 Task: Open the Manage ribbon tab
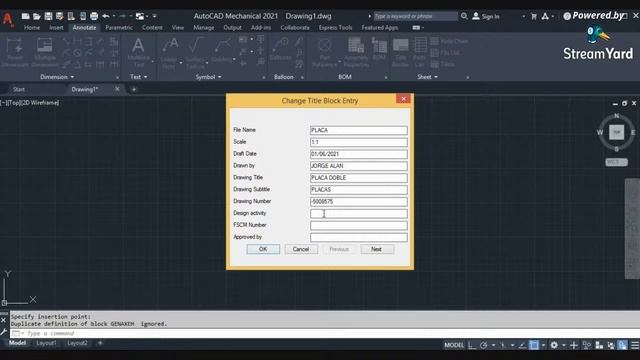pos(204,28)
